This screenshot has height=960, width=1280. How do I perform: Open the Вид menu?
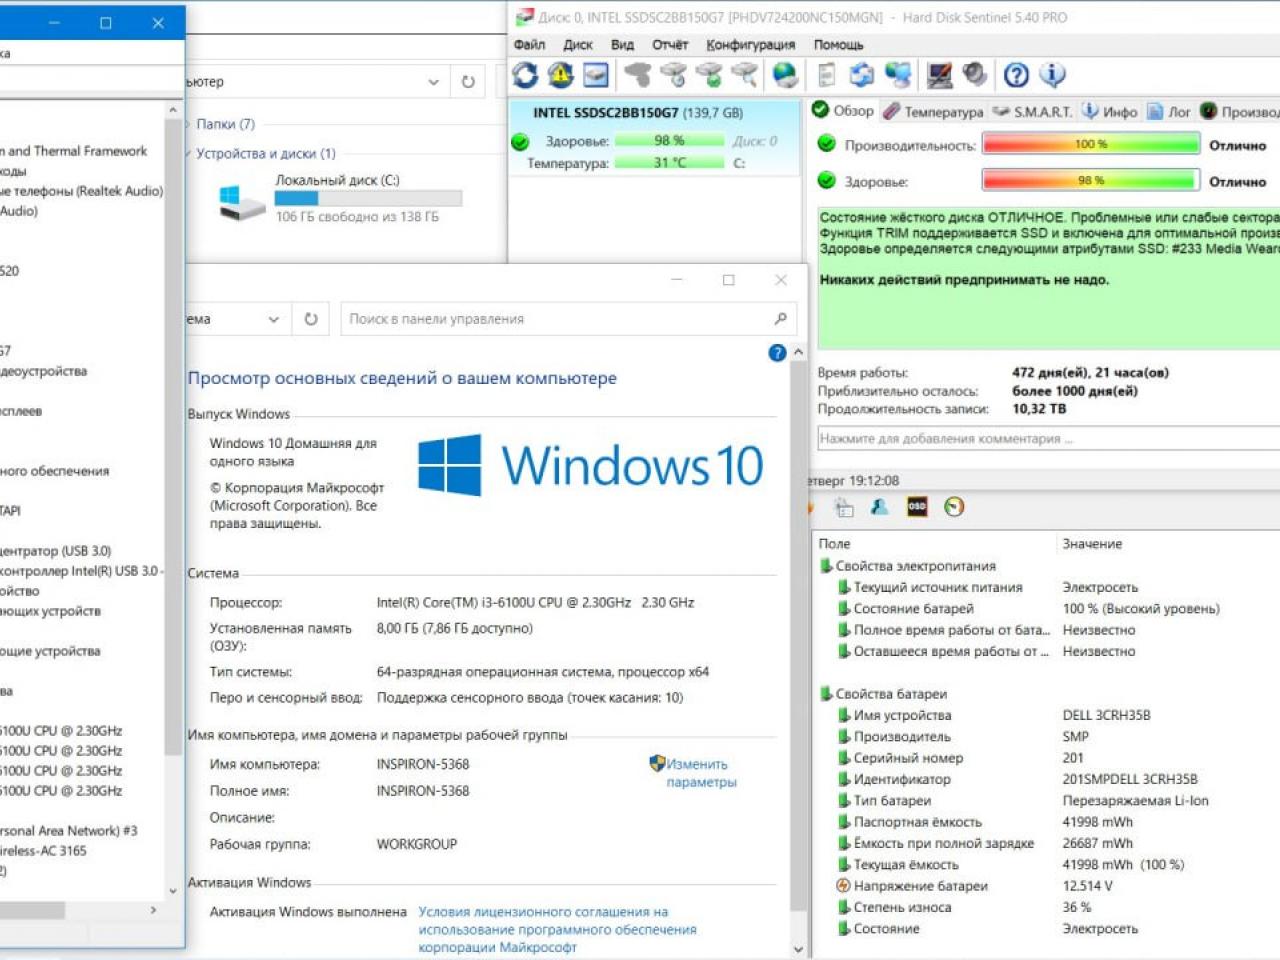click(622, 44)
